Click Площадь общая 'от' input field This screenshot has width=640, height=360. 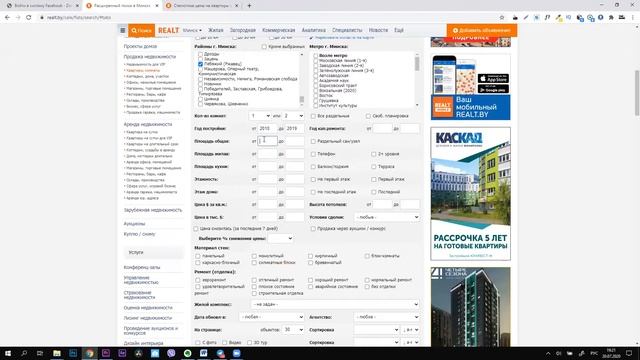(x=268, y=141)
